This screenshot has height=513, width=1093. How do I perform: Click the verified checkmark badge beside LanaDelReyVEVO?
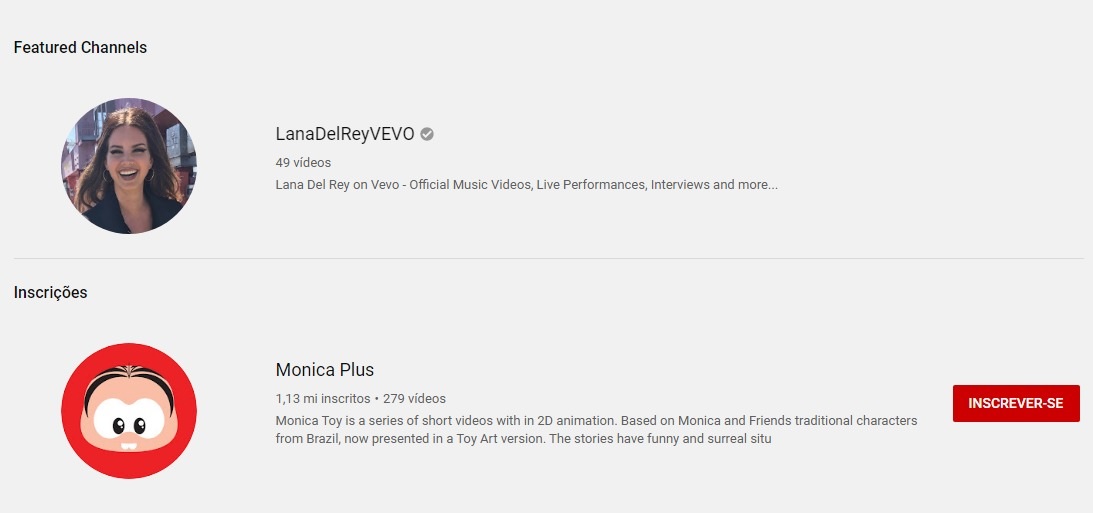click(427, 134)
